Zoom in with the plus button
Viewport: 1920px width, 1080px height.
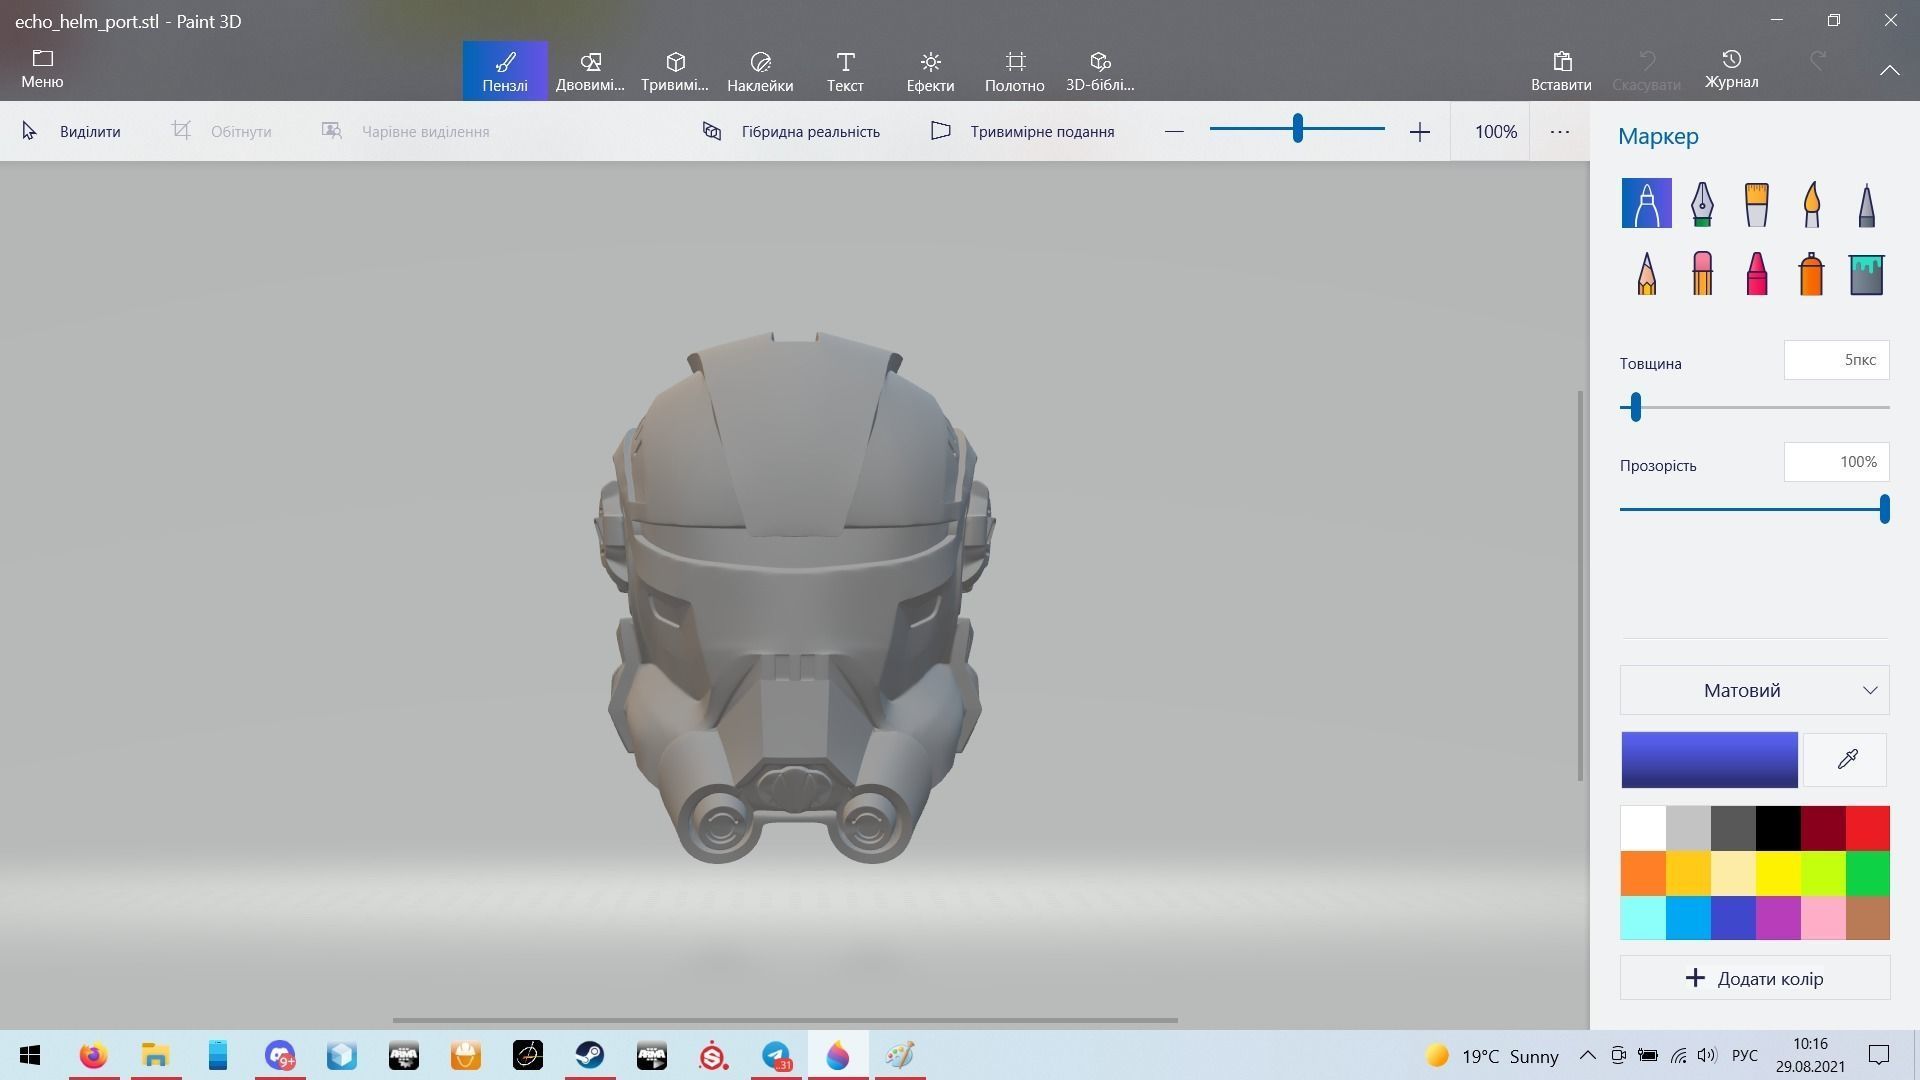(x=1419, y=131)
